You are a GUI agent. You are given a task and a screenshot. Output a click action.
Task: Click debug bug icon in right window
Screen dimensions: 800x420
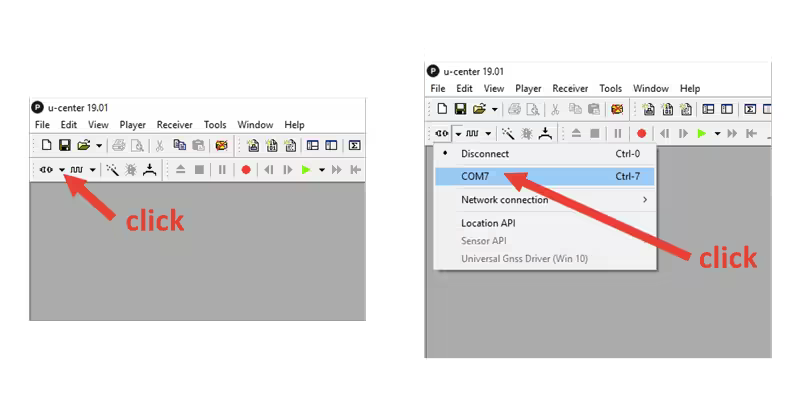point(527,133)
